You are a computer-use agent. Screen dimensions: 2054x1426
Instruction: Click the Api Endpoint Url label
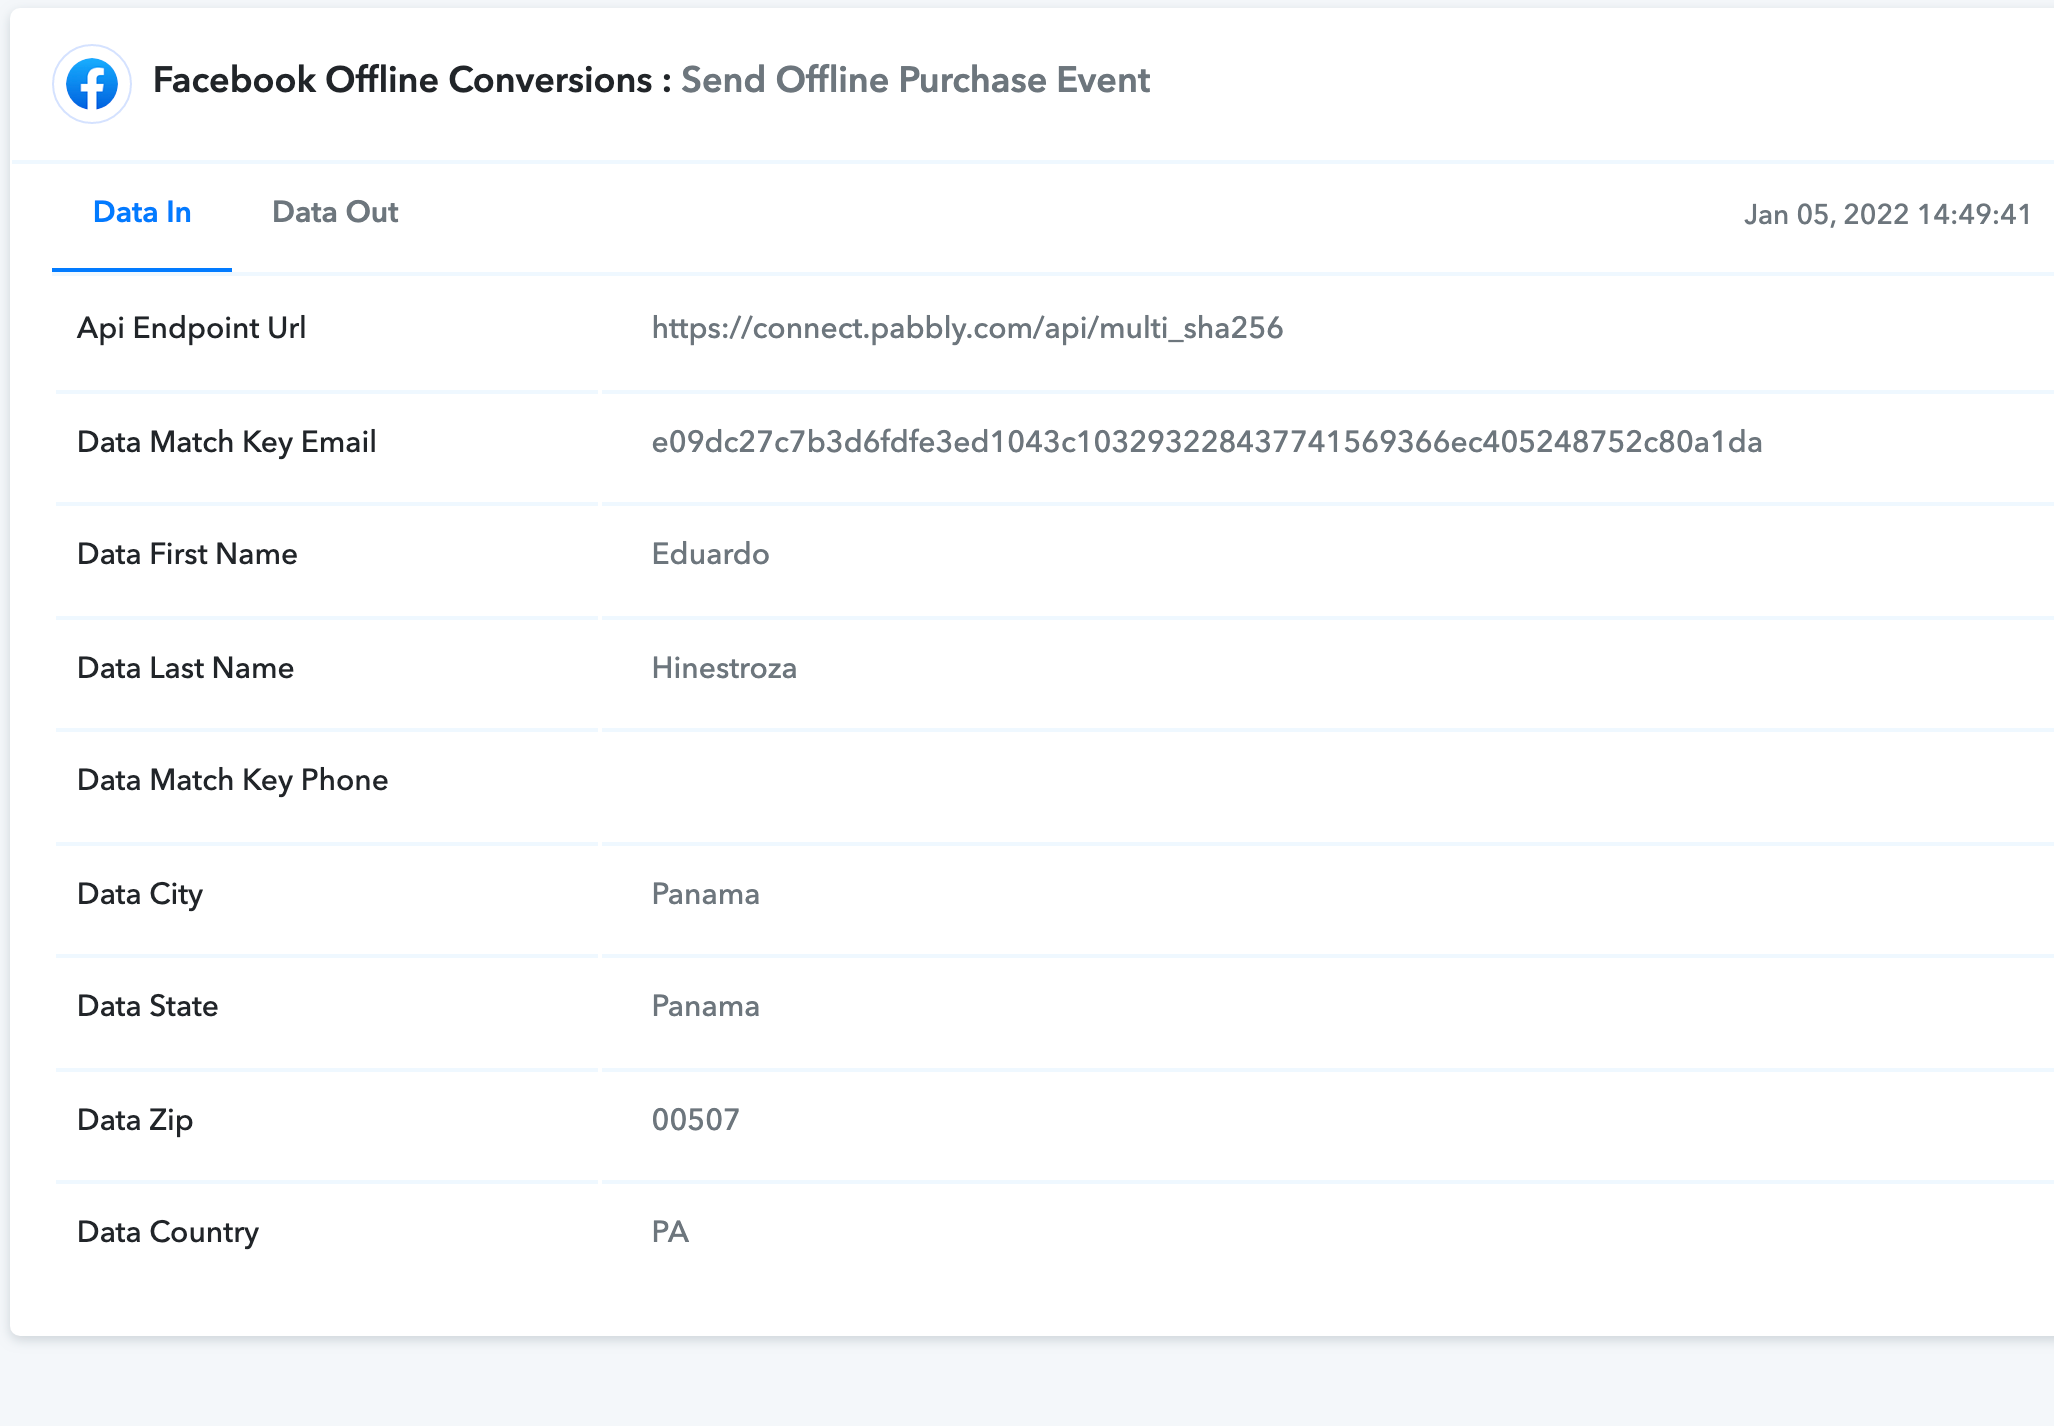191,328
